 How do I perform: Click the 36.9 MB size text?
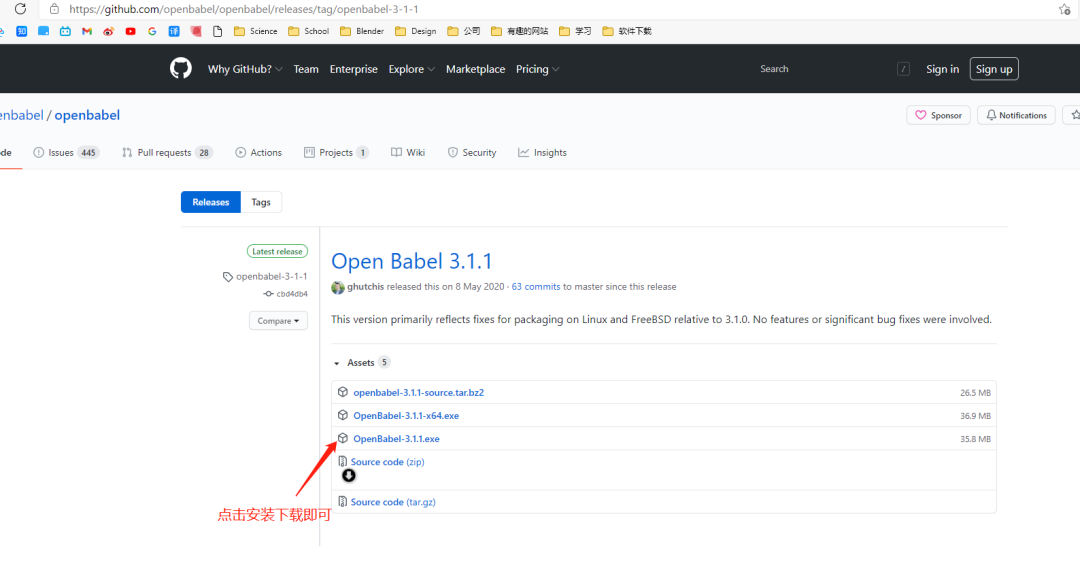coord(975,416)
